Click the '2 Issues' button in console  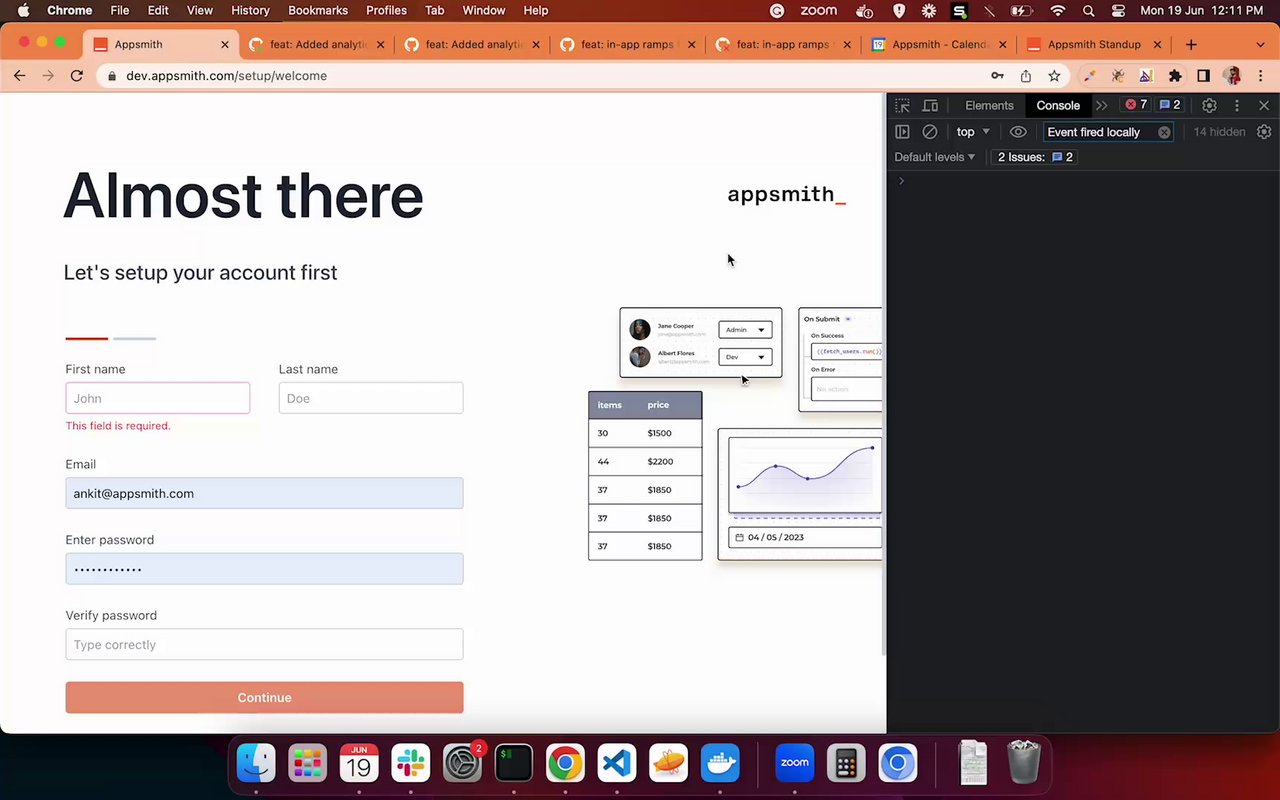[x=1035, y=157]
